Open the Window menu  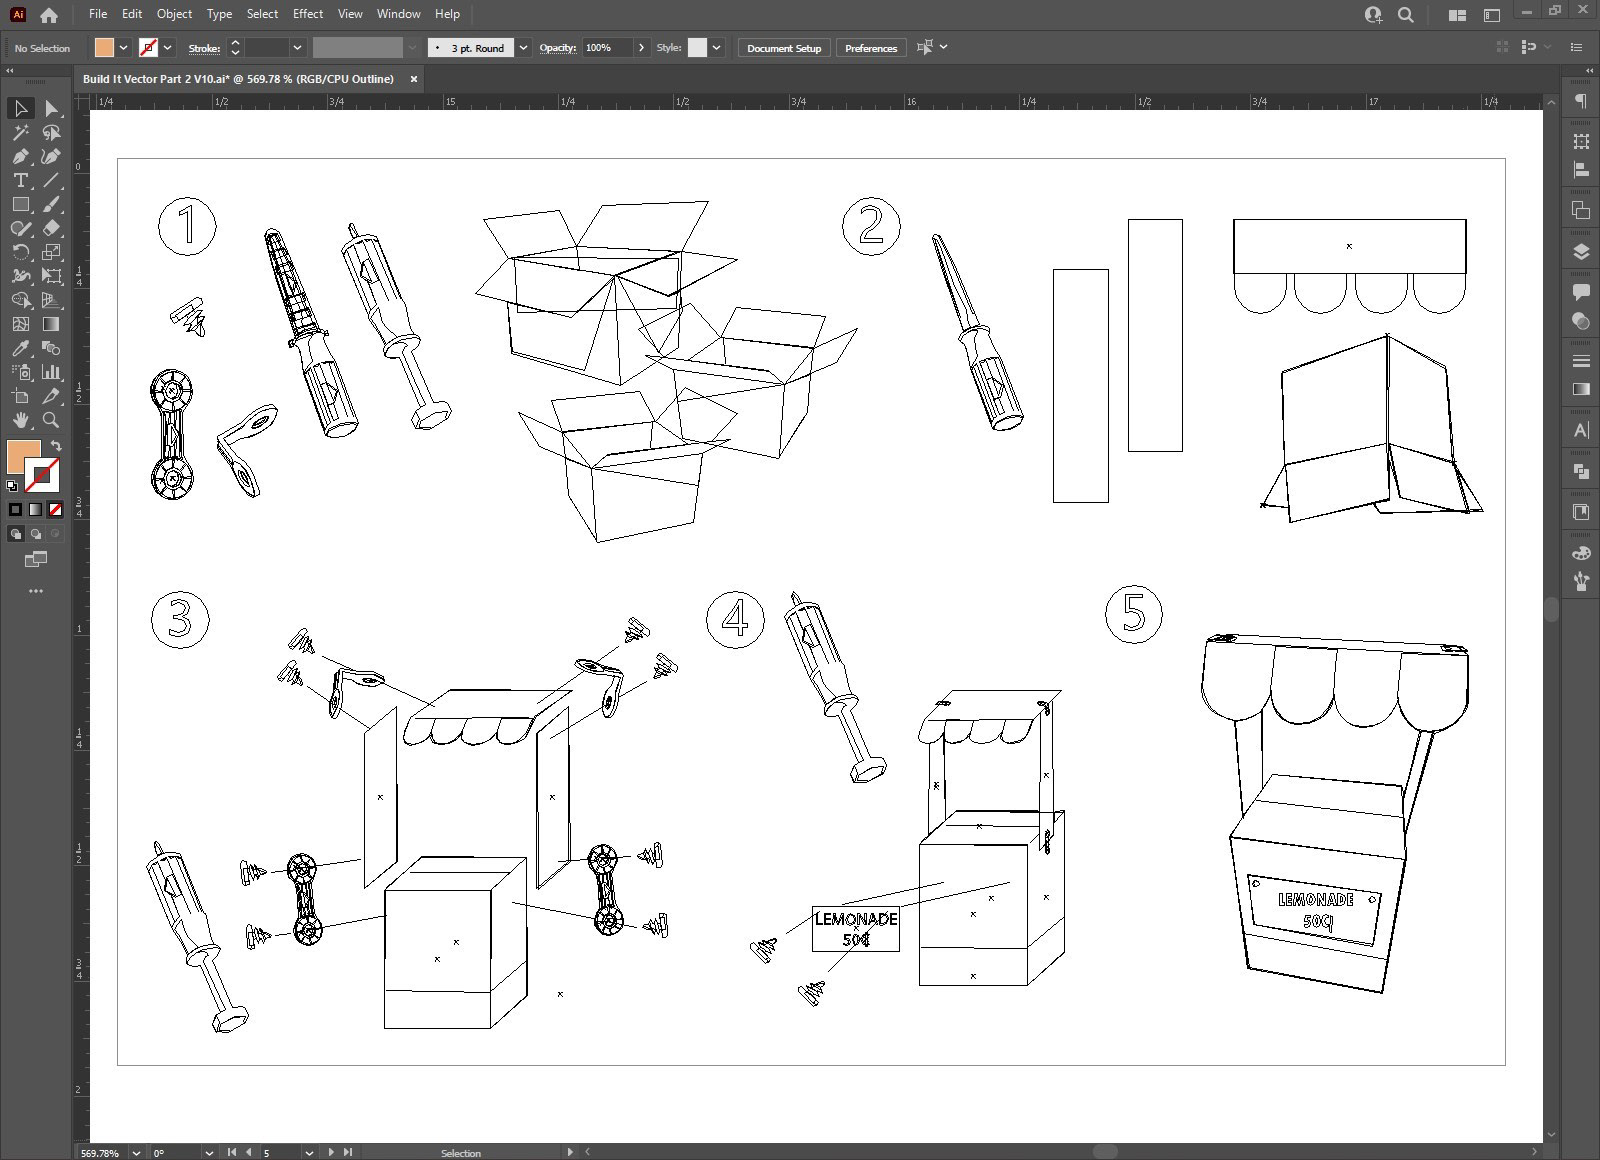(x=398, y=14)
